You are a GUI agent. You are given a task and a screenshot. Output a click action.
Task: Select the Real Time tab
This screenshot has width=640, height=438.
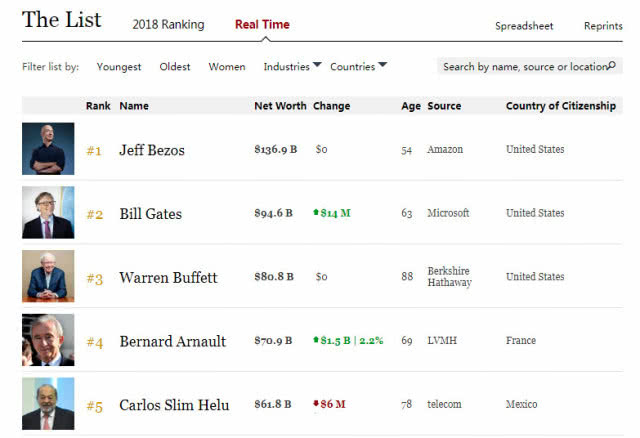(x=262, y=24)
